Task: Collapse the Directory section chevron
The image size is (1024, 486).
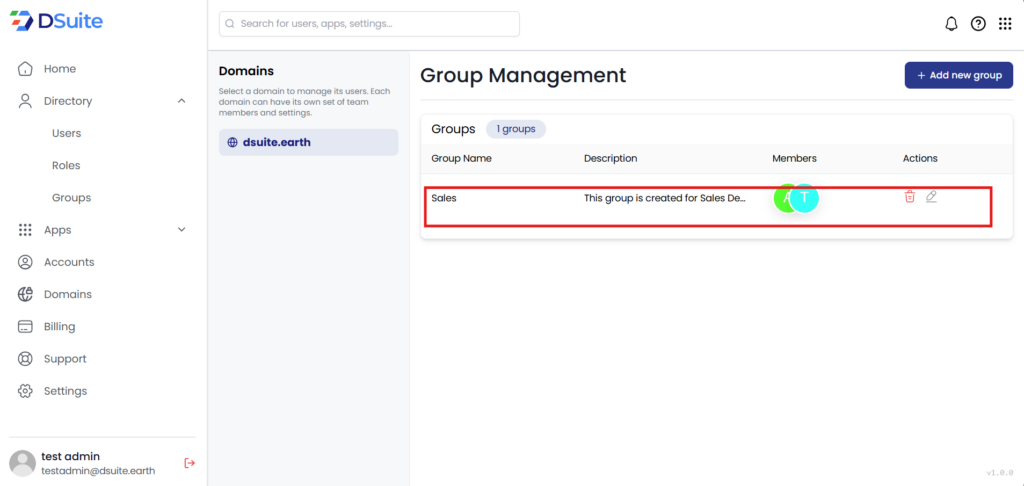Action: 181,101
